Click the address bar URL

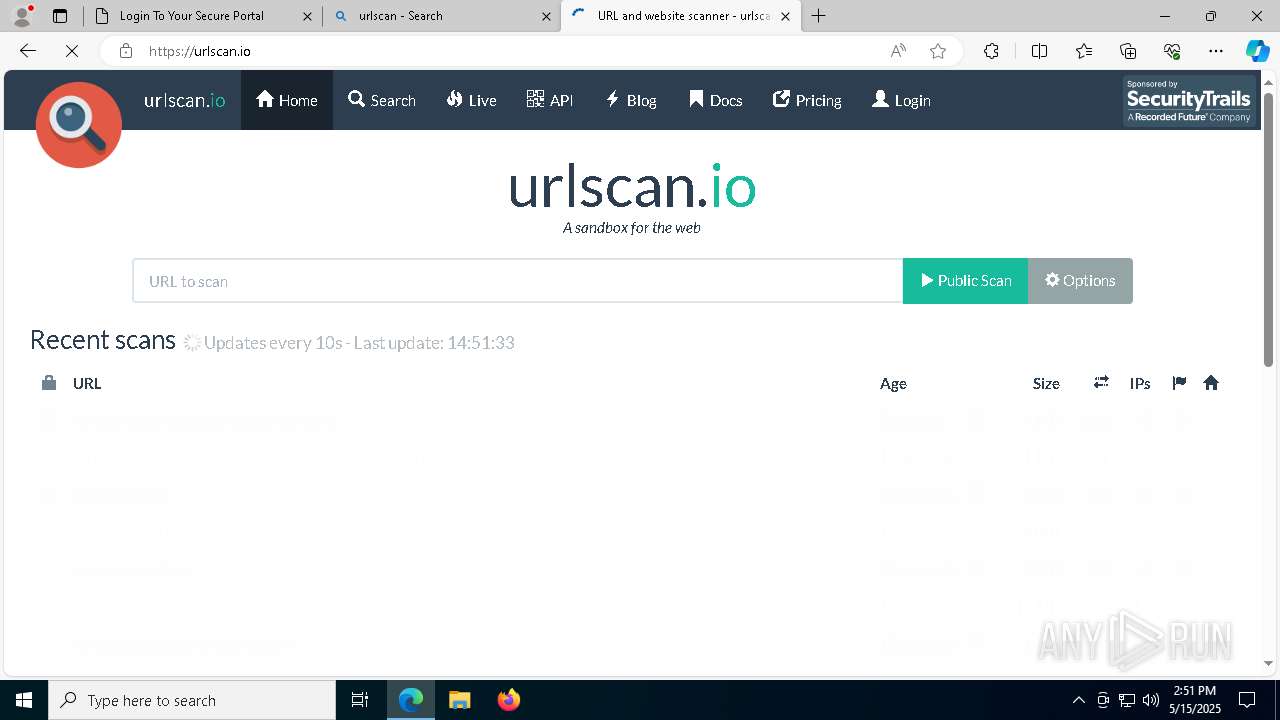point(200,51)
